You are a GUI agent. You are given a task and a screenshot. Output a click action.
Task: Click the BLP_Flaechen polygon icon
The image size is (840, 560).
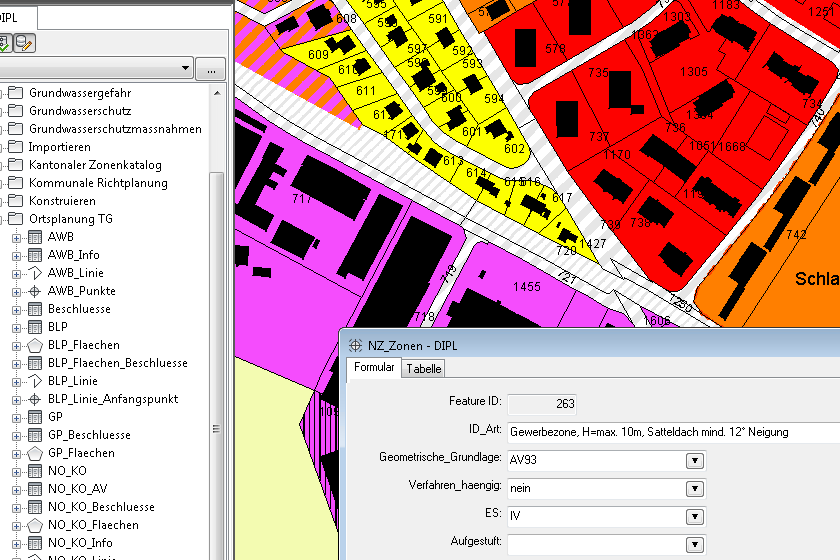(34, 345)
